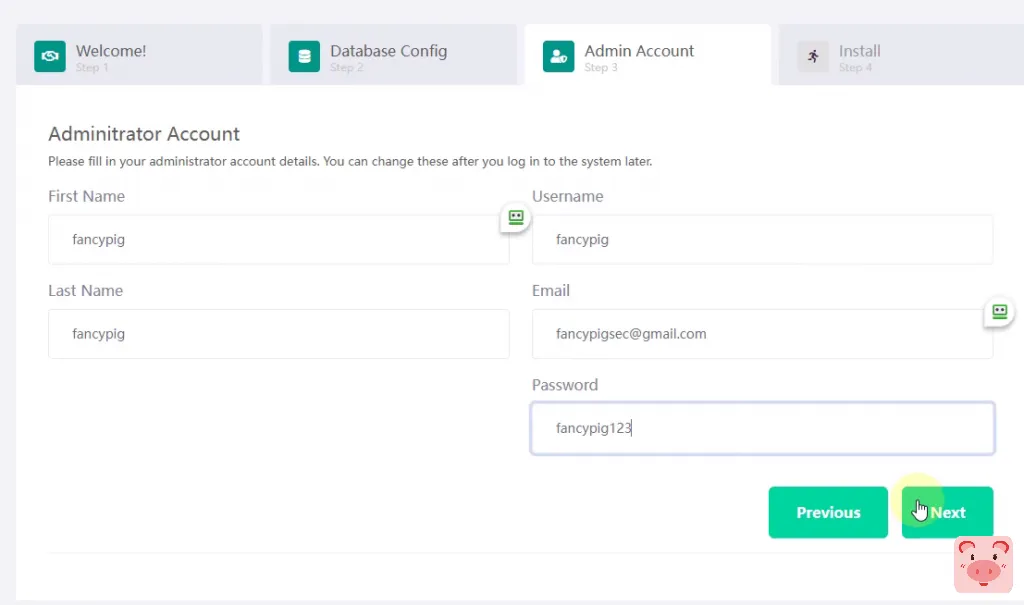Select the Username input field

762,240
